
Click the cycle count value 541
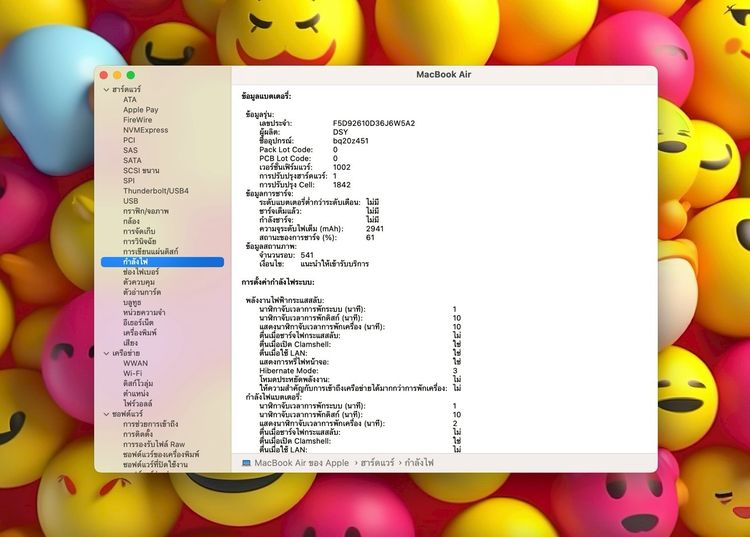tap(308, 255)
